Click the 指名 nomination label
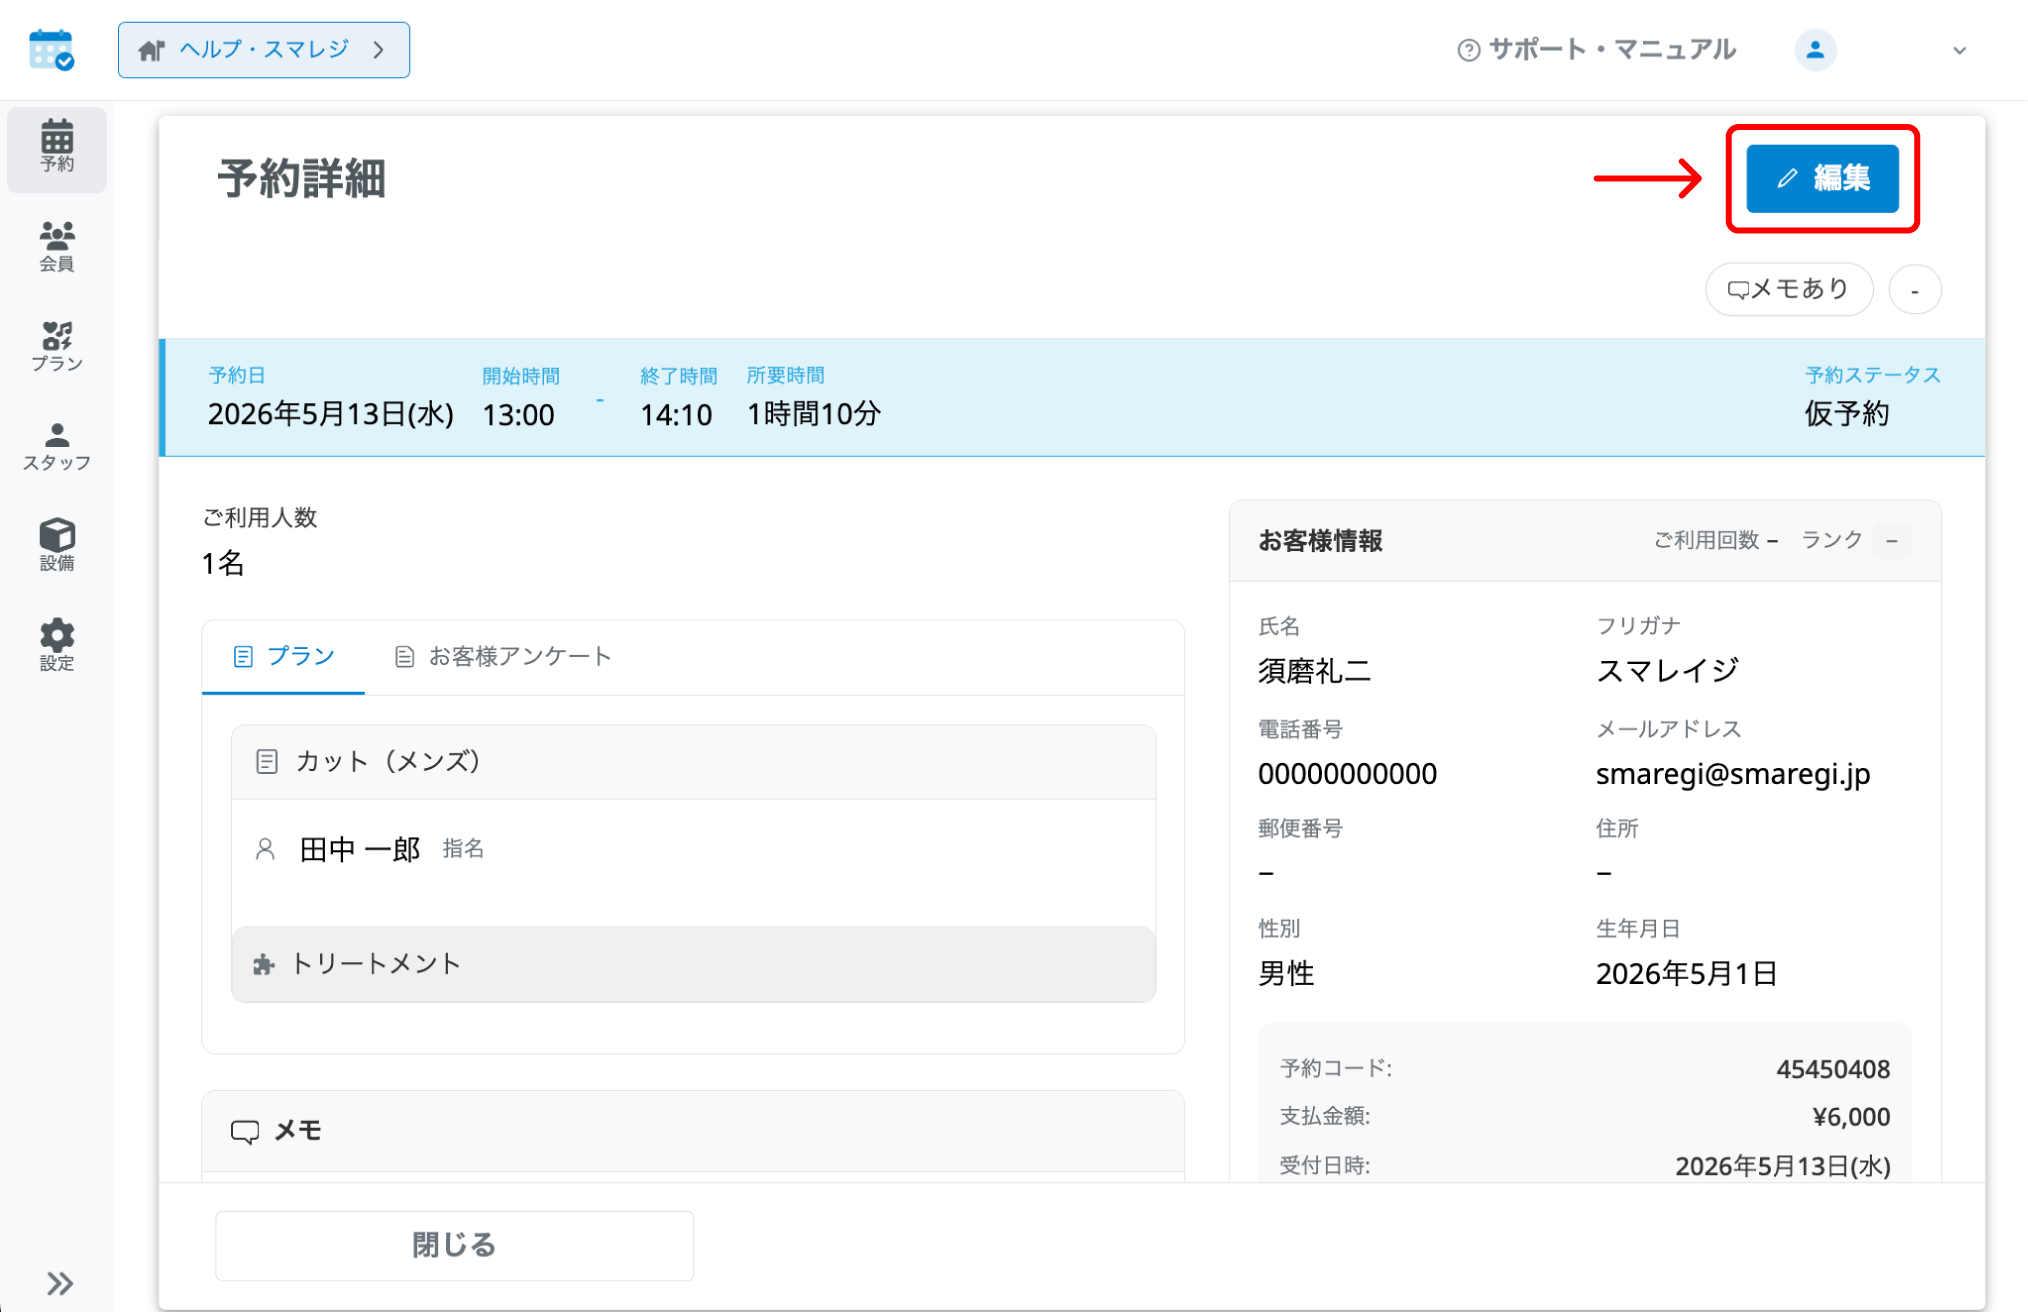Screen dimensions: 2028x1312 pos(463,849)
